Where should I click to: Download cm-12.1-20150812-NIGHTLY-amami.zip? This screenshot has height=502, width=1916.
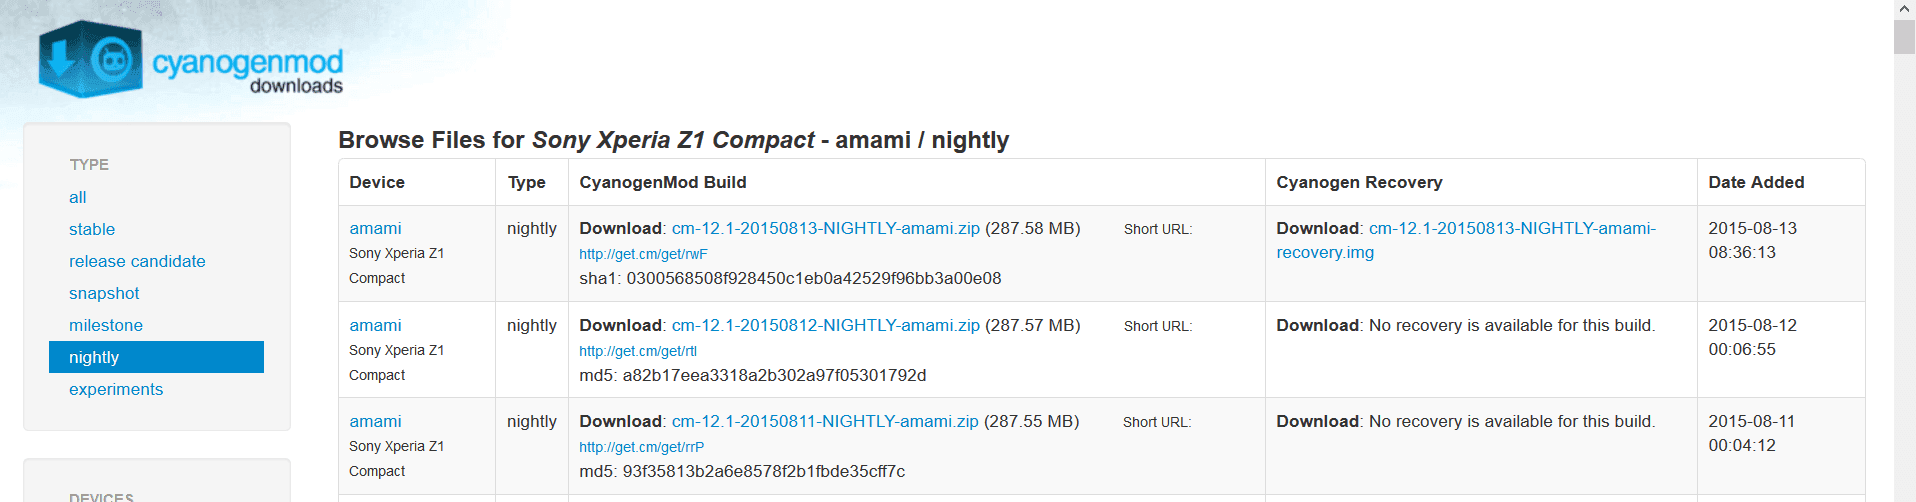[825, 325]
